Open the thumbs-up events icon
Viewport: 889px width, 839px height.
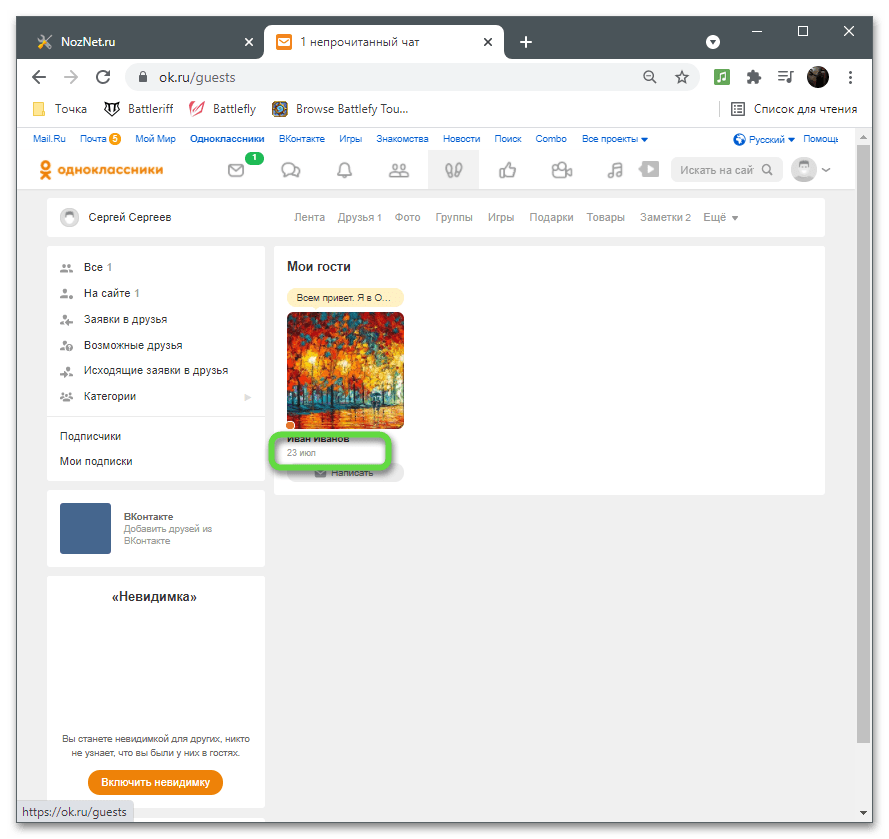(508, 170)
